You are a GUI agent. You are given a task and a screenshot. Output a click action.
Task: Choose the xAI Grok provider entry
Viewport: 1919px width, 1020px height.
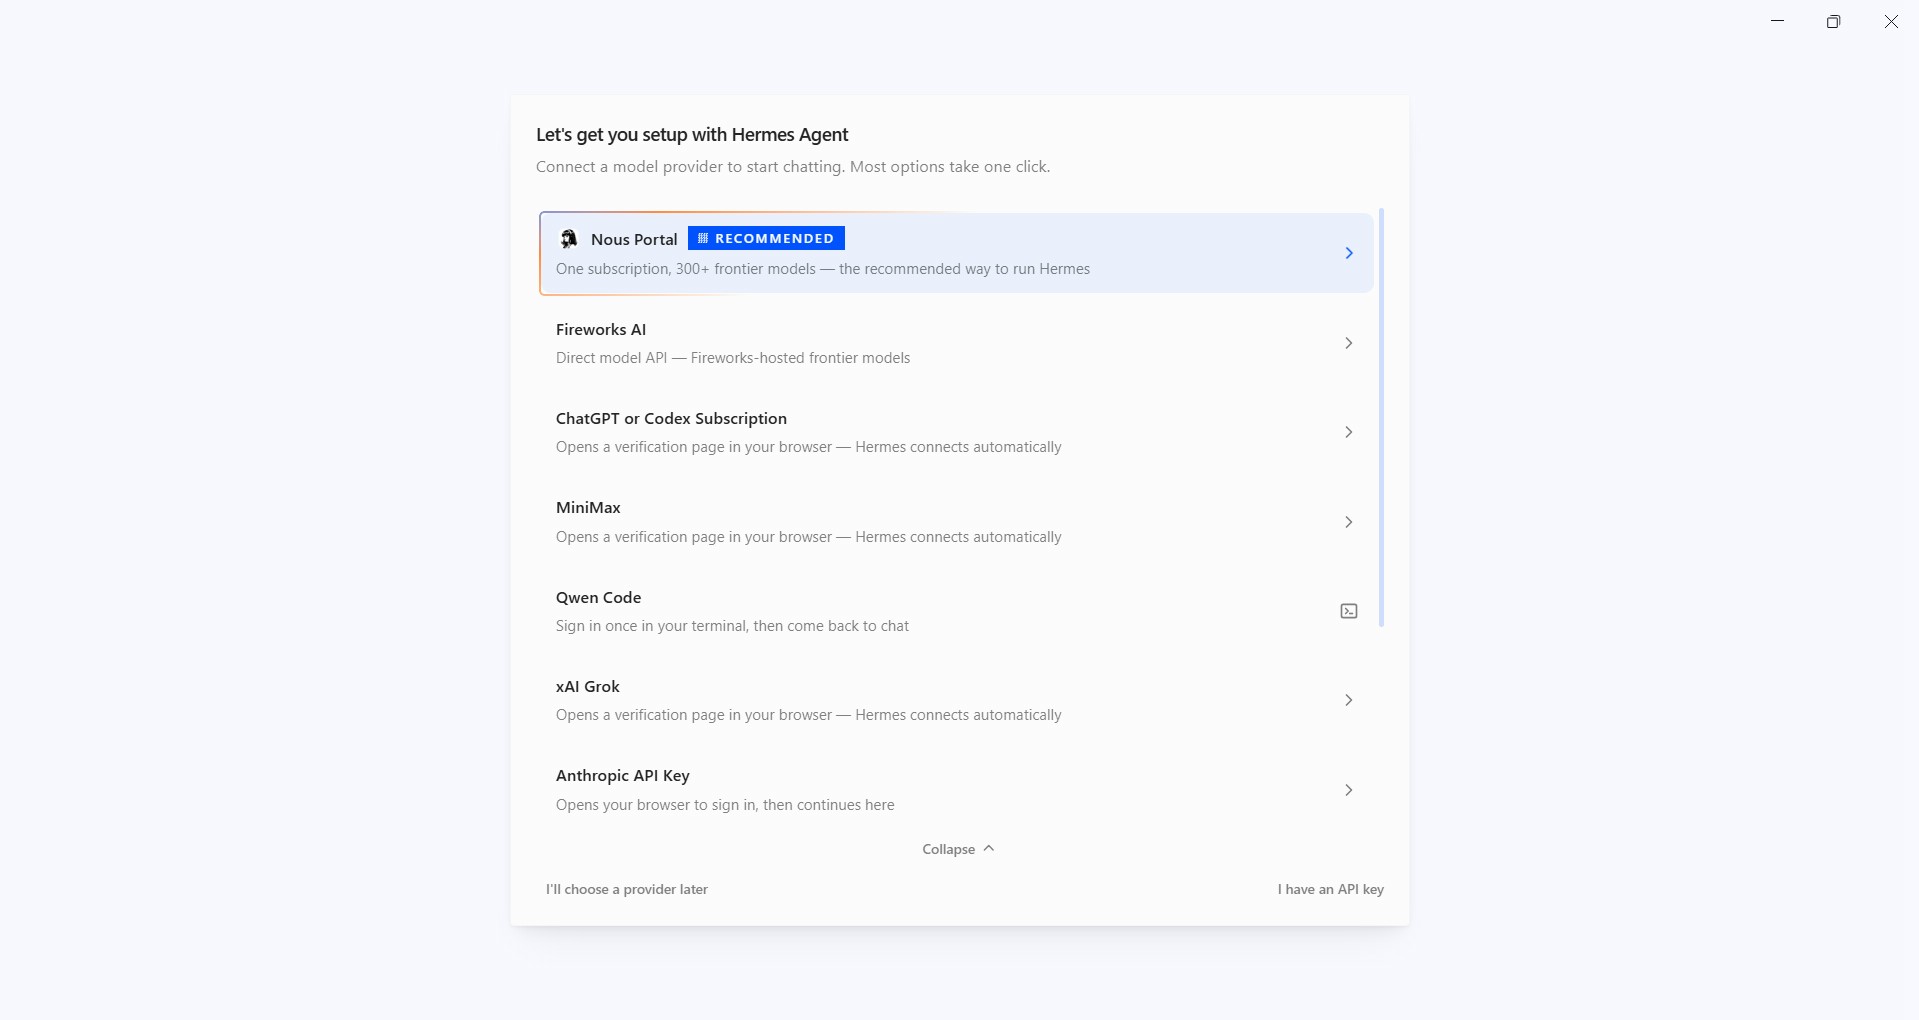coord(956,700)
